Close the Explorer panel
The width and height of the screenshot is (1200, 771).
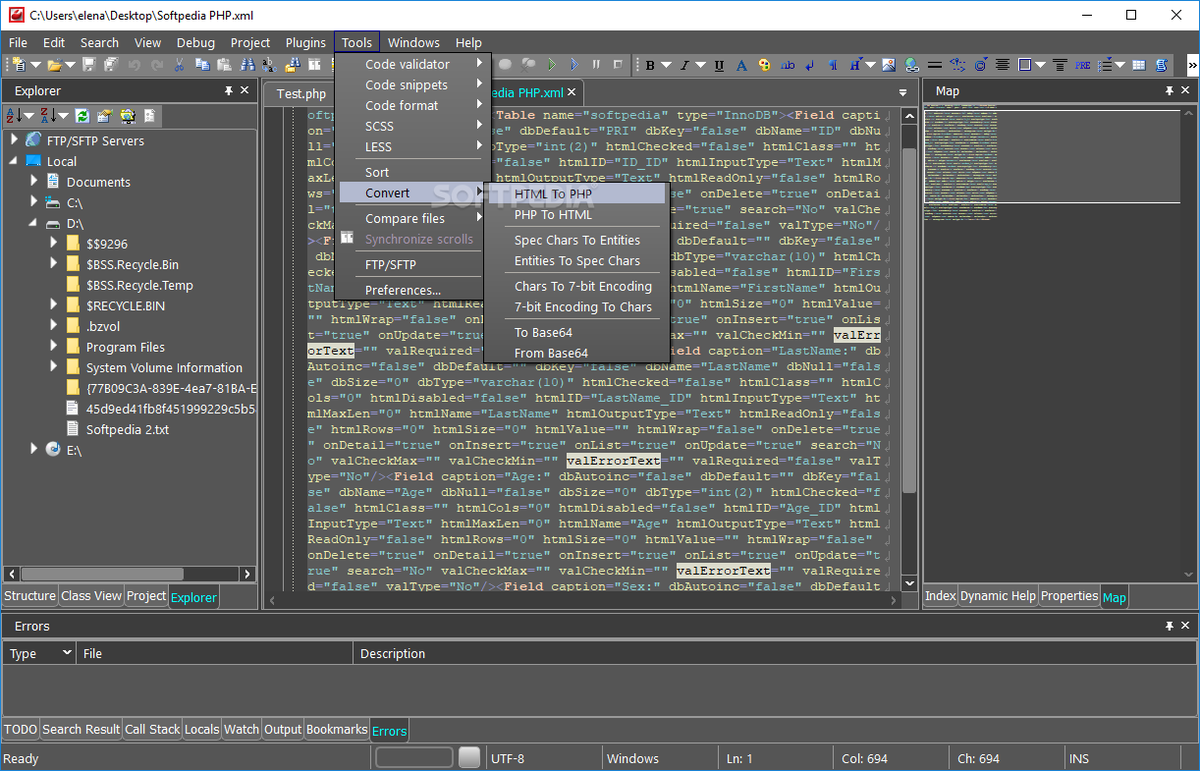(x=245, y=91)
